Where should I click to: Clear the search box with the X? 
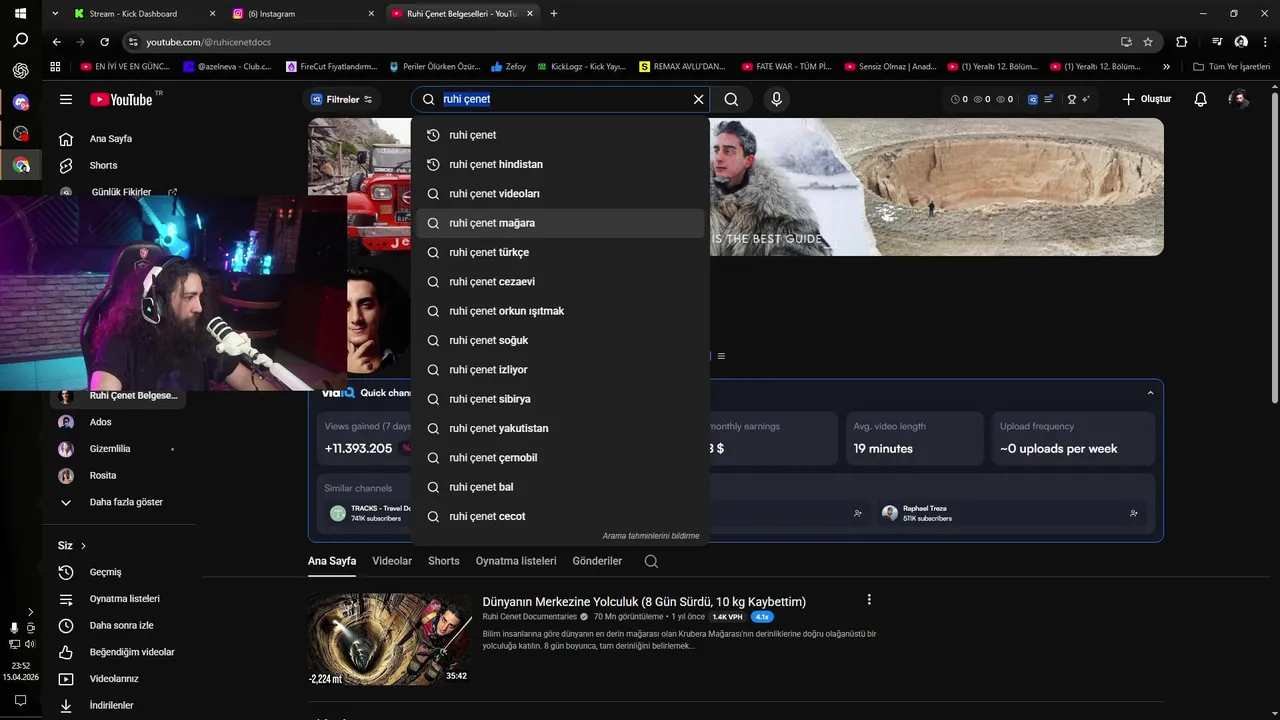pos(698,99)
